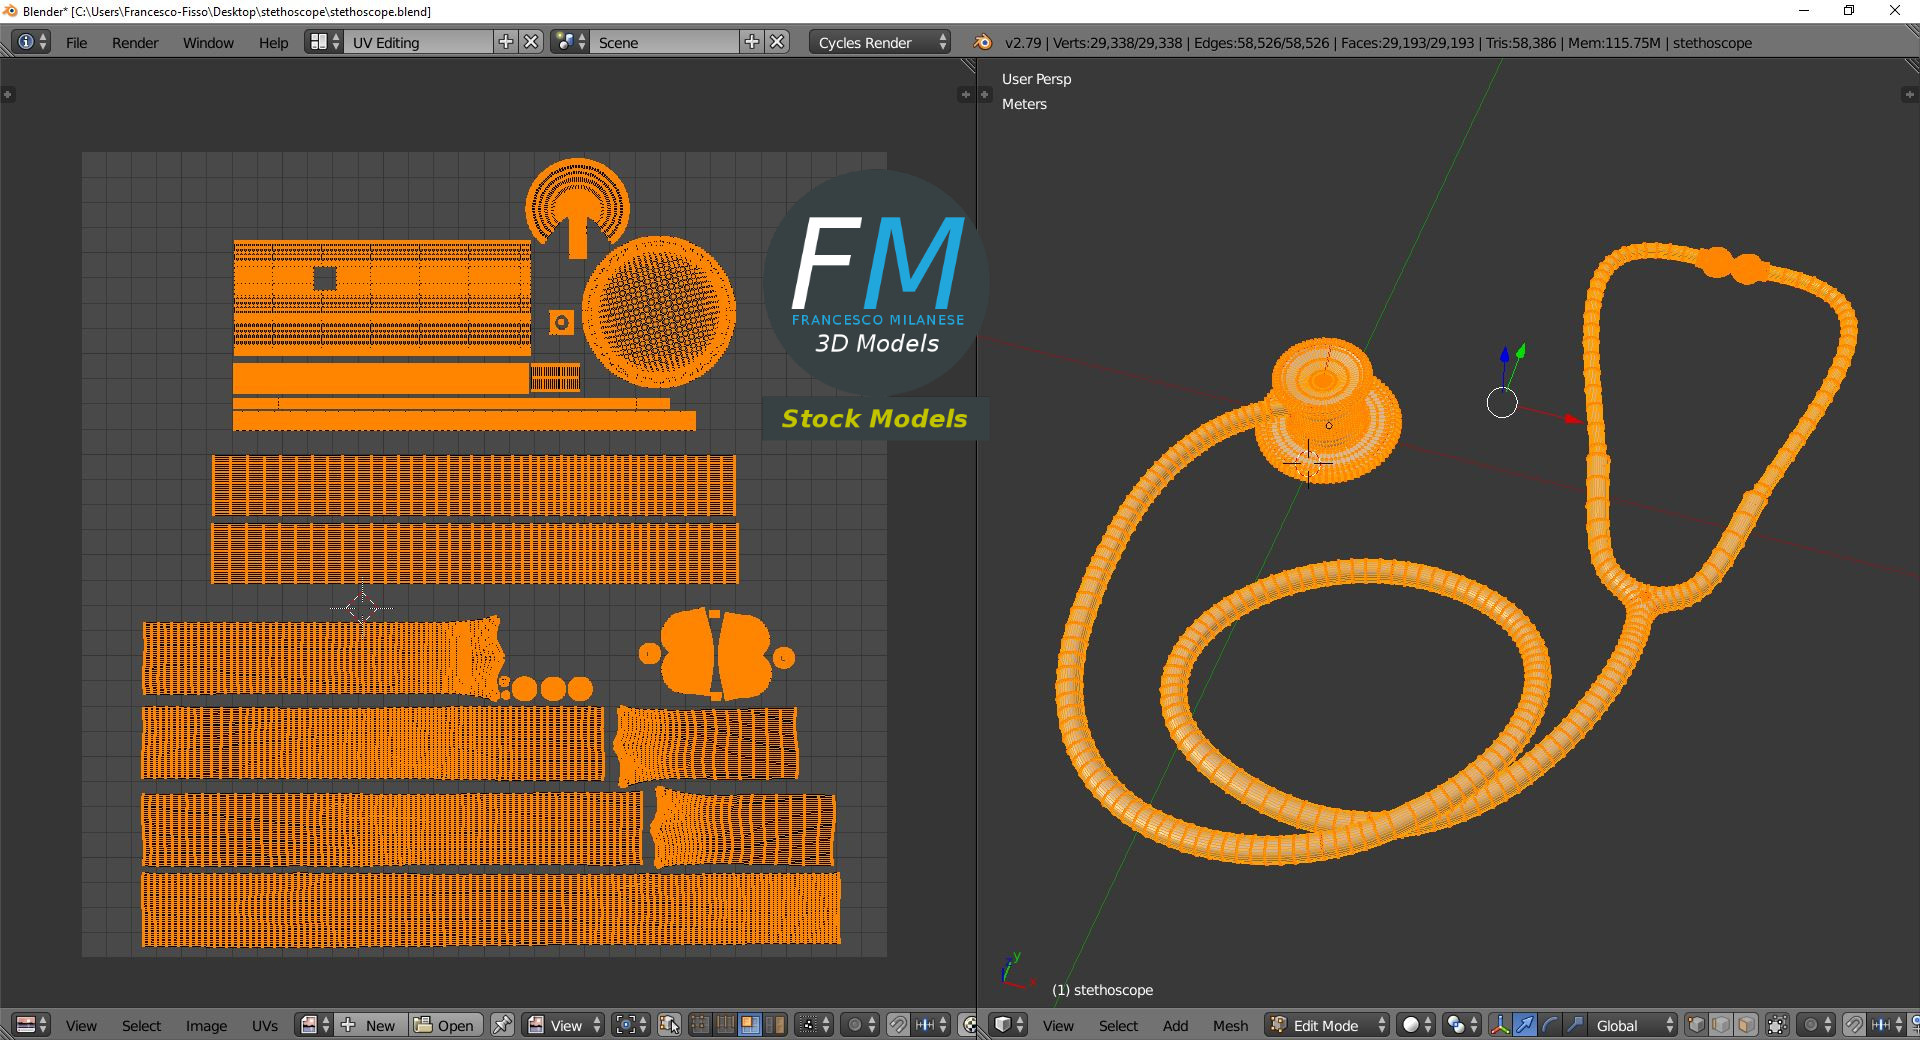Select the translate manipulator arrow icon
The width and height of the screenshot is (1920, 1040).
(x=1525, y=1025)
